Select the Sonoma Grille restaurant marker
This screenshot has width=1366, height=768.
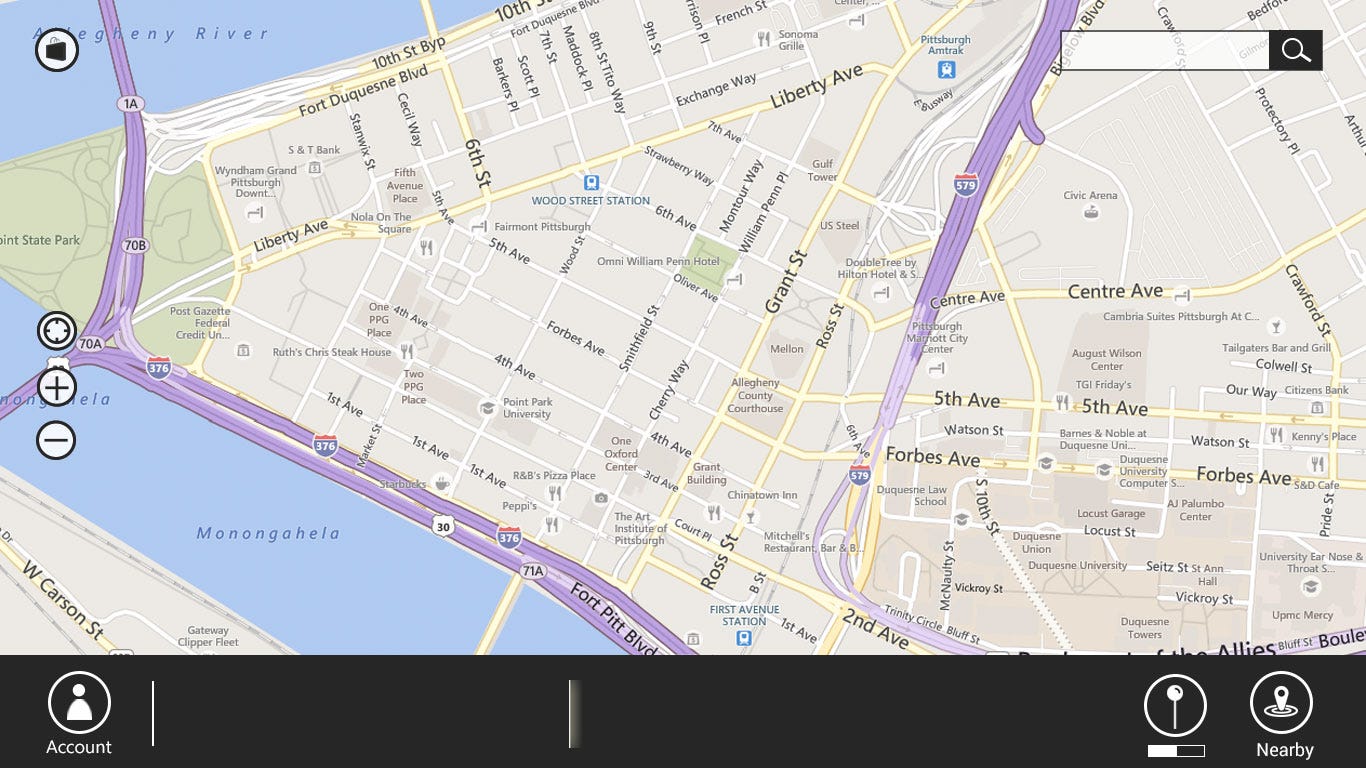click(764, 39)
